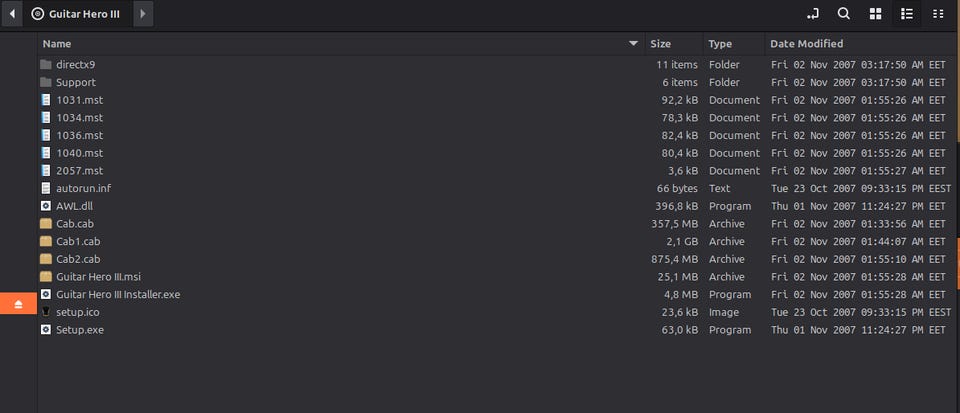Click the 6 items size cell
The image size is (960, 413).
[x=680, y=82]
